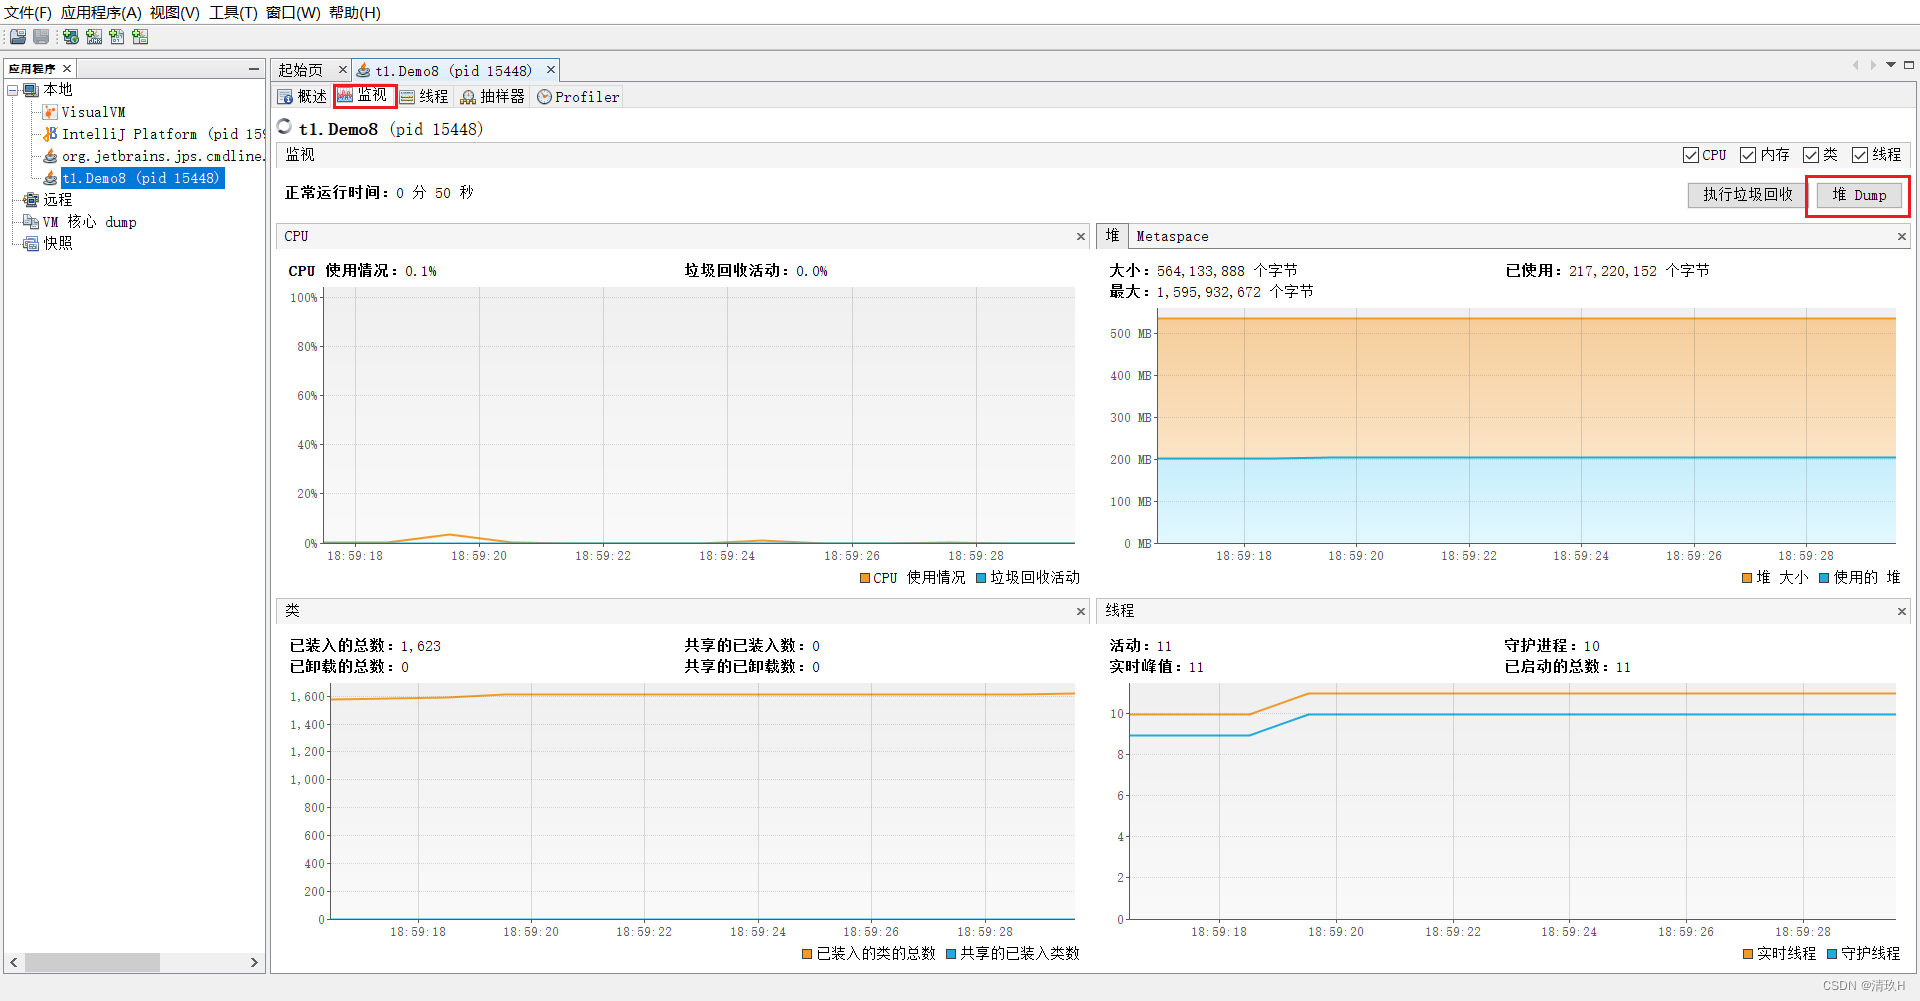Click orange 实时线程 legend swatch

[1748, 954]
